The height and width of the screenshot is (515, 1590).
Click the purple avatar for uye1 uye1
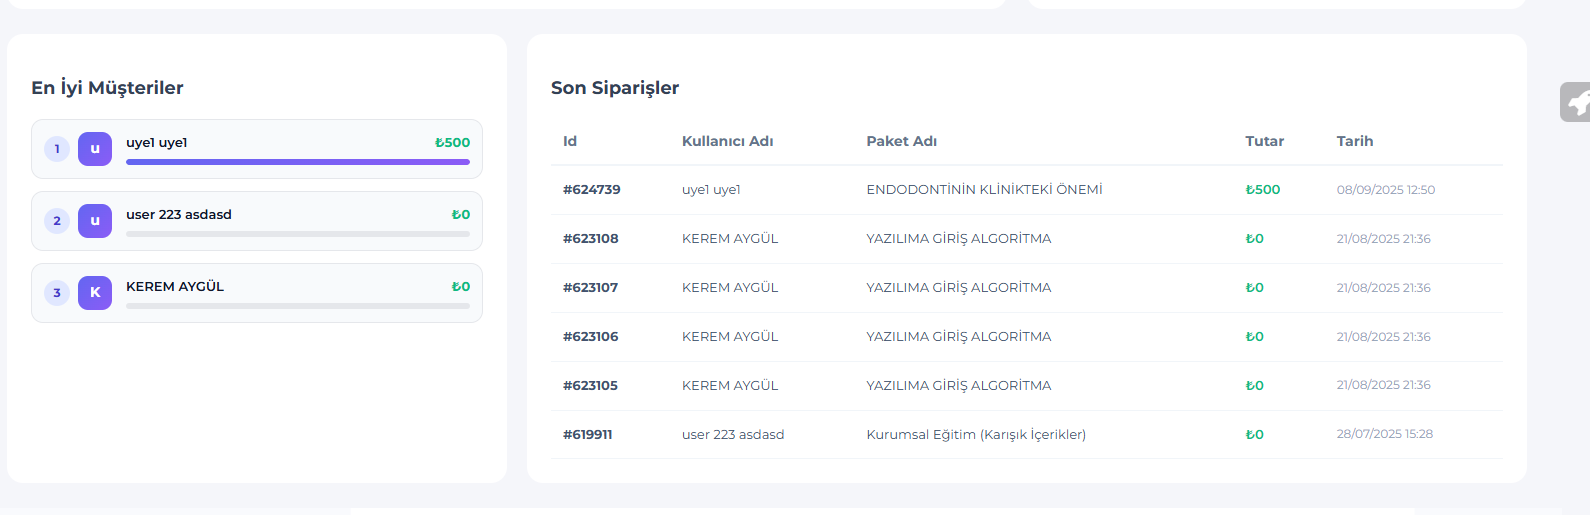95,149
